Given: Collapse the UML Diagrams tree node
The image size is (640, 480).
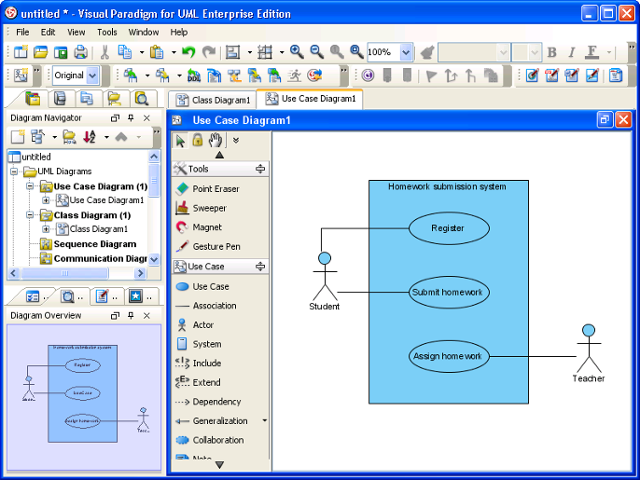Looking at the screenshot, I should (14, 171).
